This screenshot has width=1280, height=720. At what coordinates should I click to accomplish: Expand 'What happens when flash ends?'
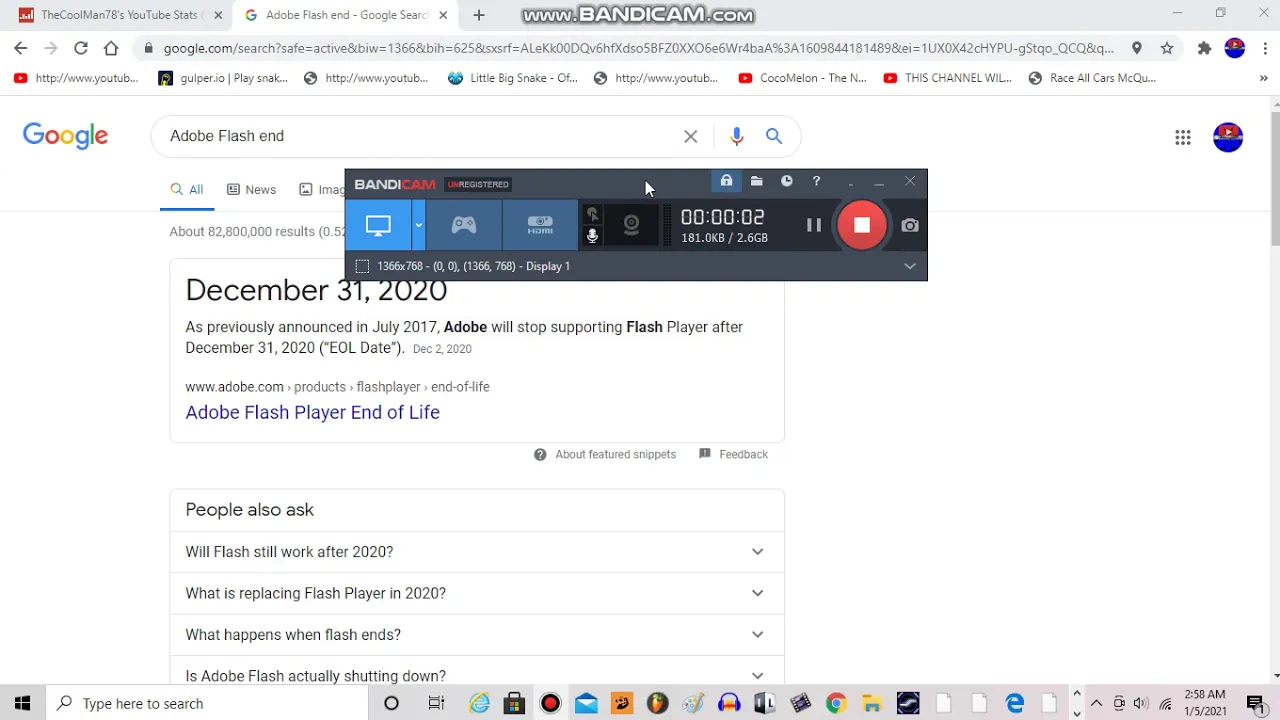pyautogui.click(x=477, y=635)
